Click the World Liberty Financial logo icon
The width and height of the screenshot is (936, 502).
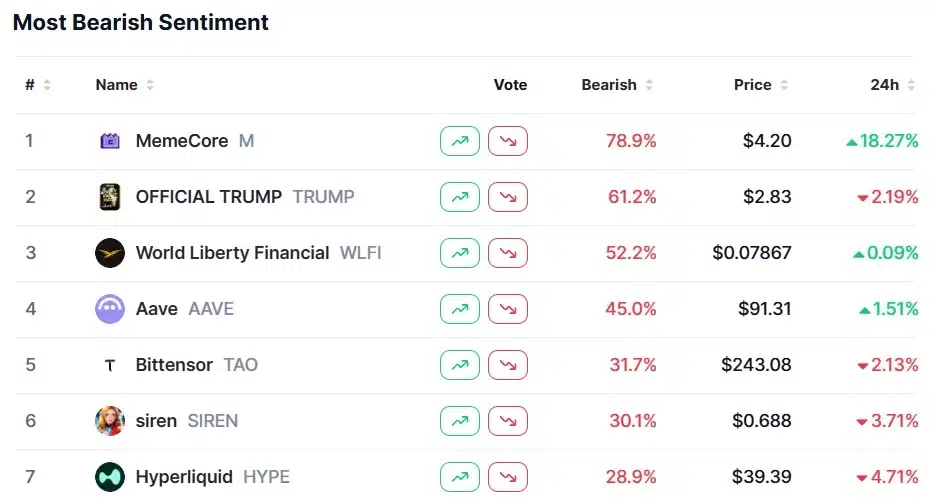coord(110,253)
